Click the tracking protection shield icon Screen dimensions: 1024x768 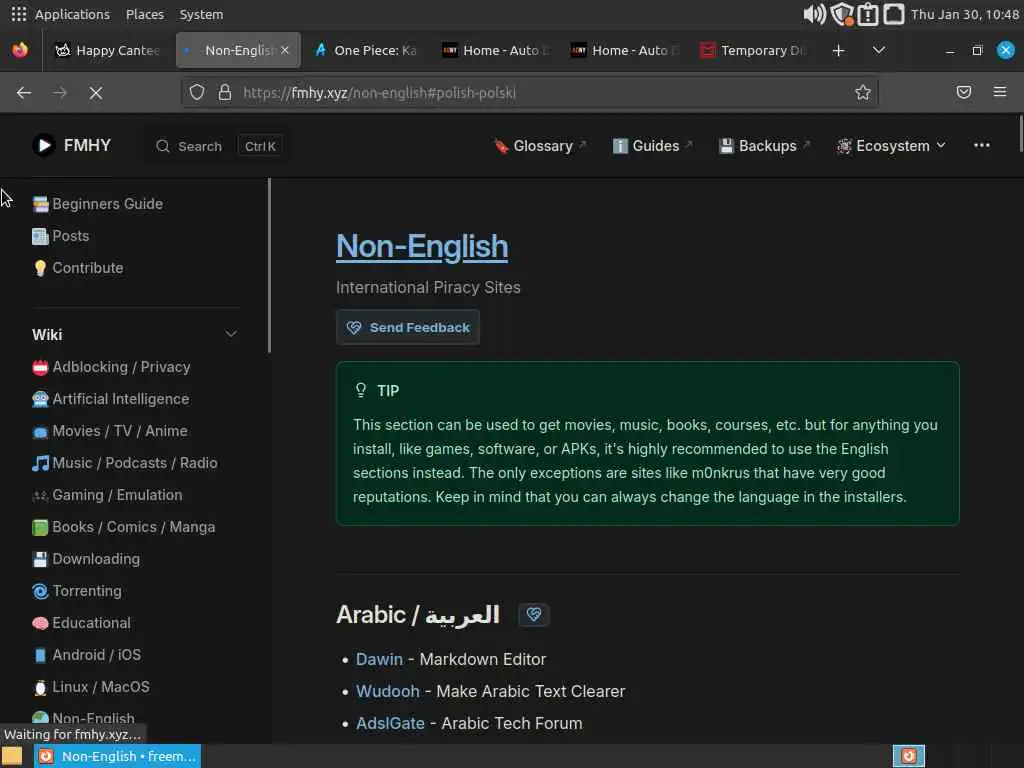point(197,93)
